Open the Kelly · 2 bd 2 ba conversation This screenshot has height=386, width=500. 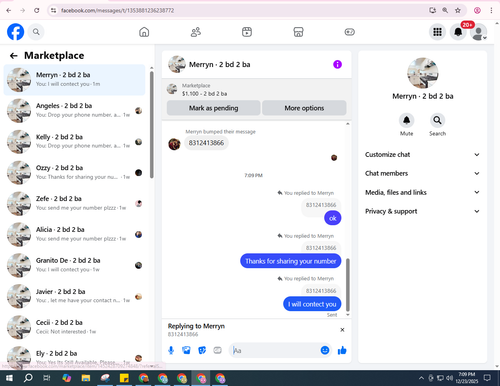pos(74,142)
